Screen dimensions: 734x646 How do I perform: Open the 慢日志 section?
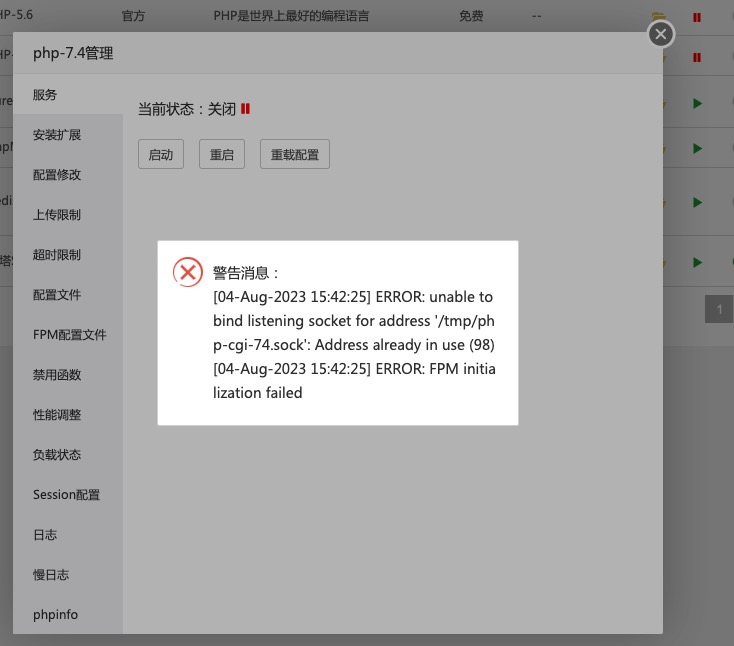(68, 574)
